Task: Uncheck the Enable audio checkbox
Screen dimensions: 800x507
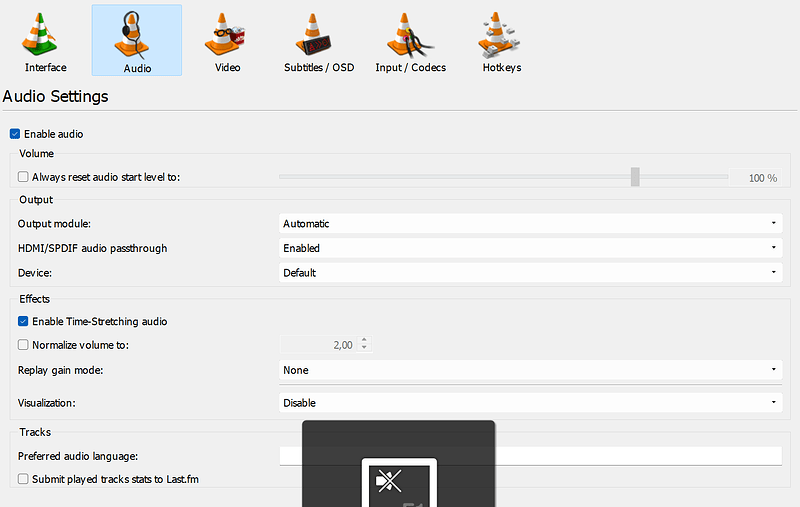Action: pos(15,134)
